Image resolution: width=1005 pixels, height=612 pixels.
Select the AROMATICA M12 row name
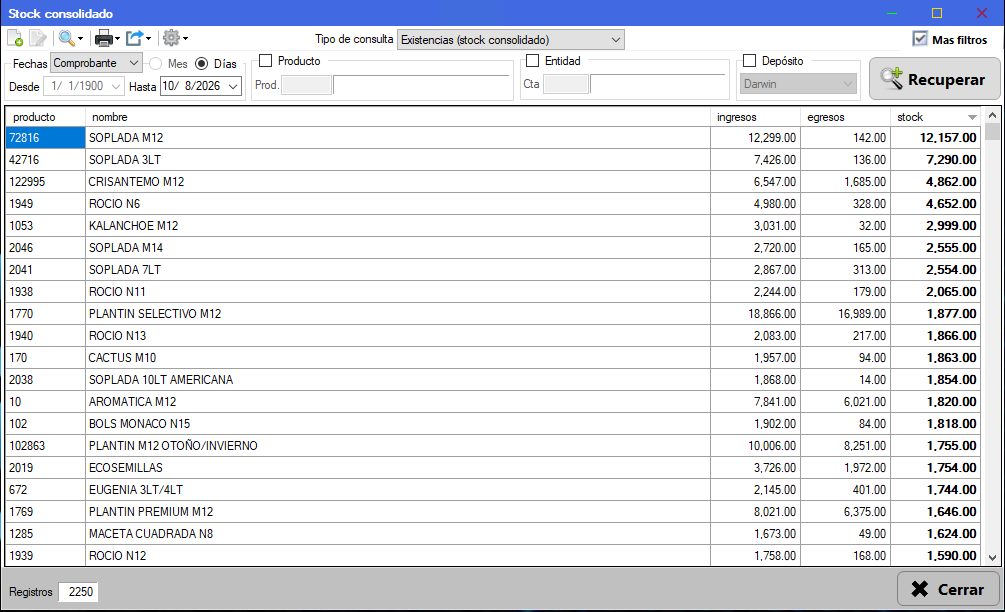tap(133, 402)
